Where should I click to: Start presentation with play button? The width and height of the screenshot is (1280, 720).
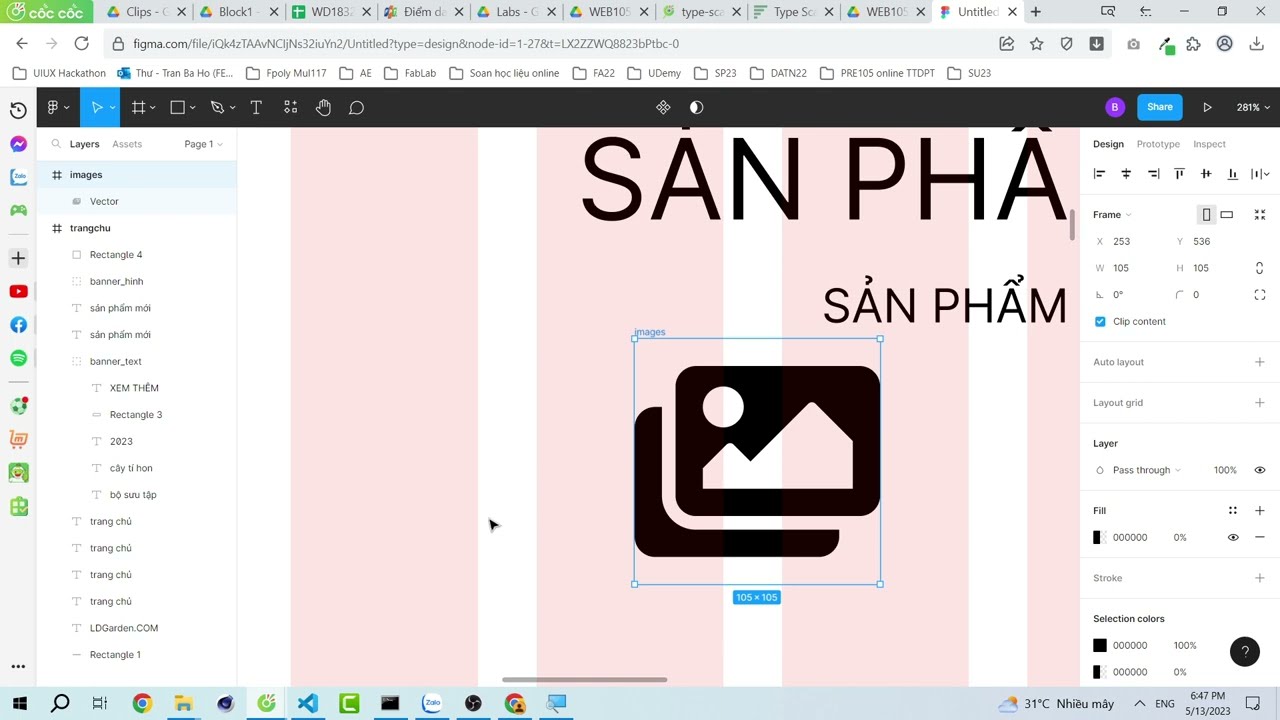1207,107
